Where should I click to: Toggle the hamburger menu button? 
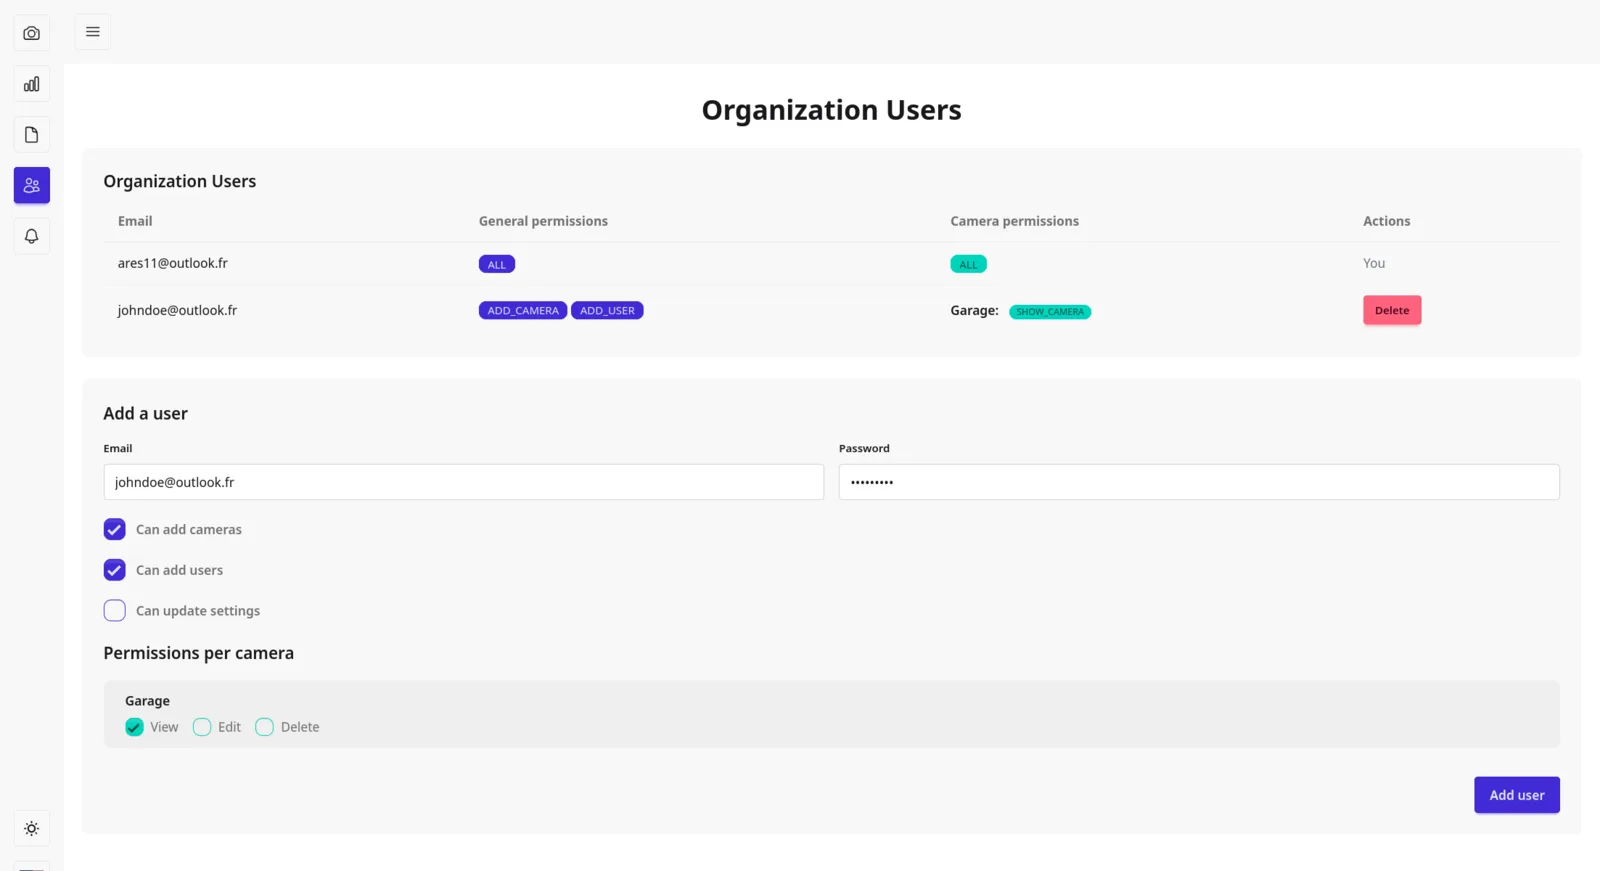tap(93, 32)
